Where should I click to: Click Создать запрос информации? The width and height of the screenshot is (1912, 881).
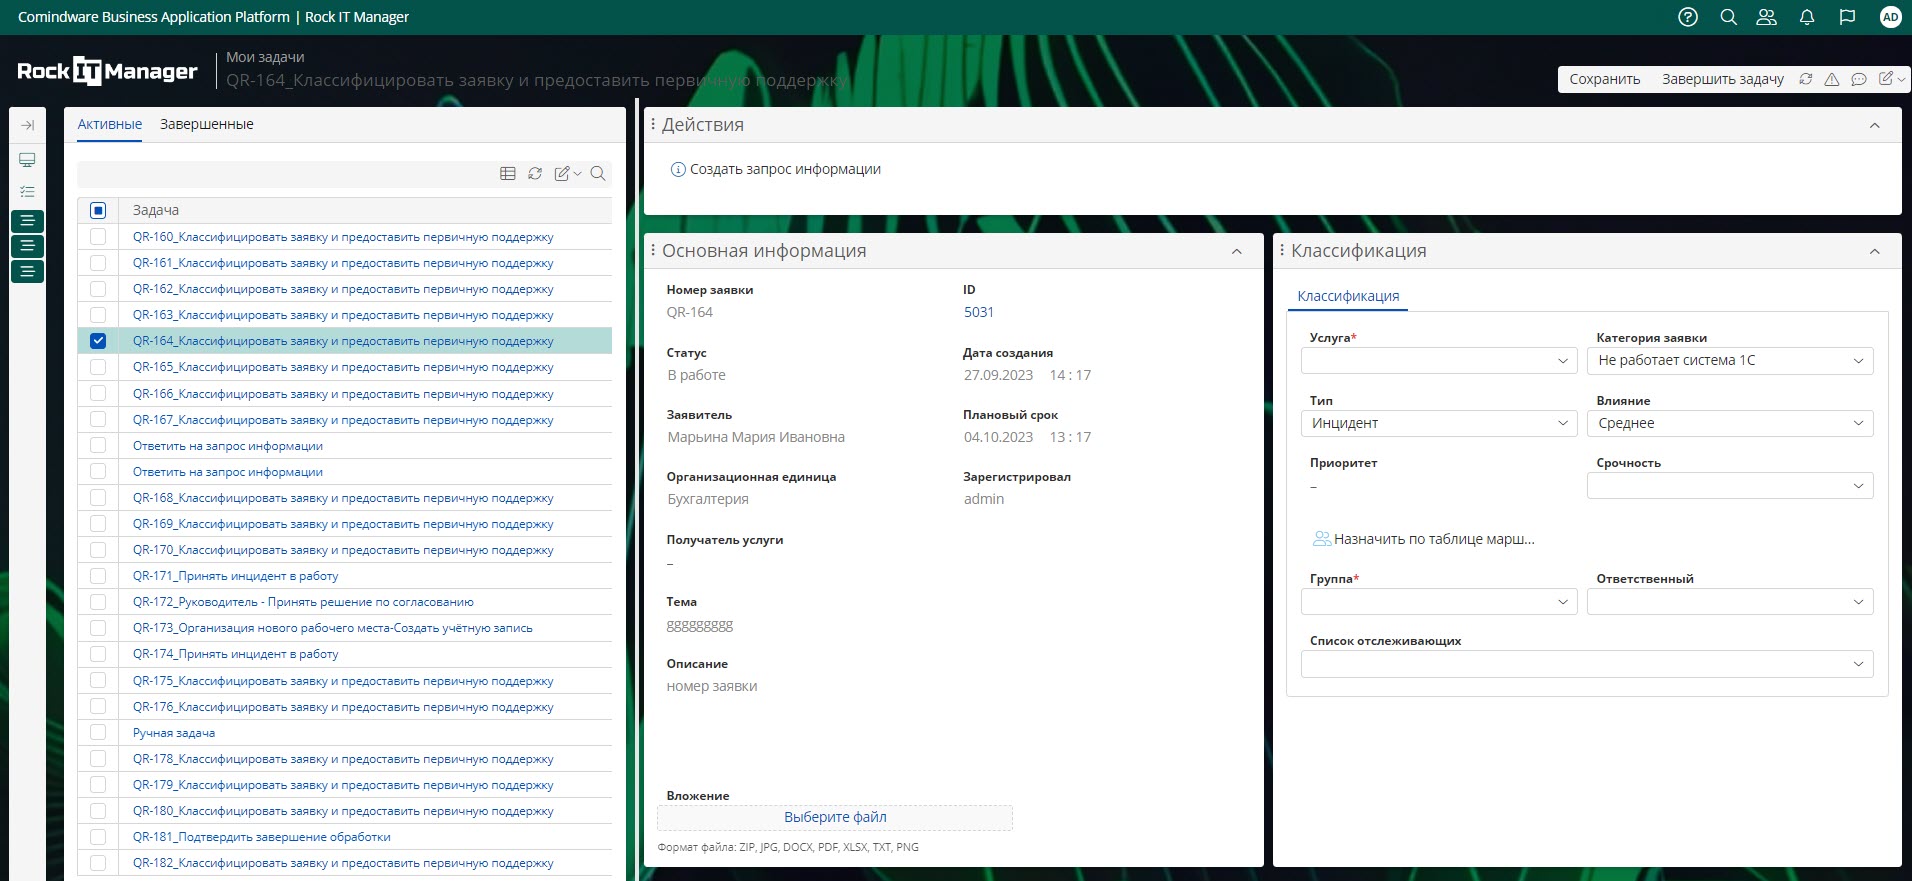[776, 169]
